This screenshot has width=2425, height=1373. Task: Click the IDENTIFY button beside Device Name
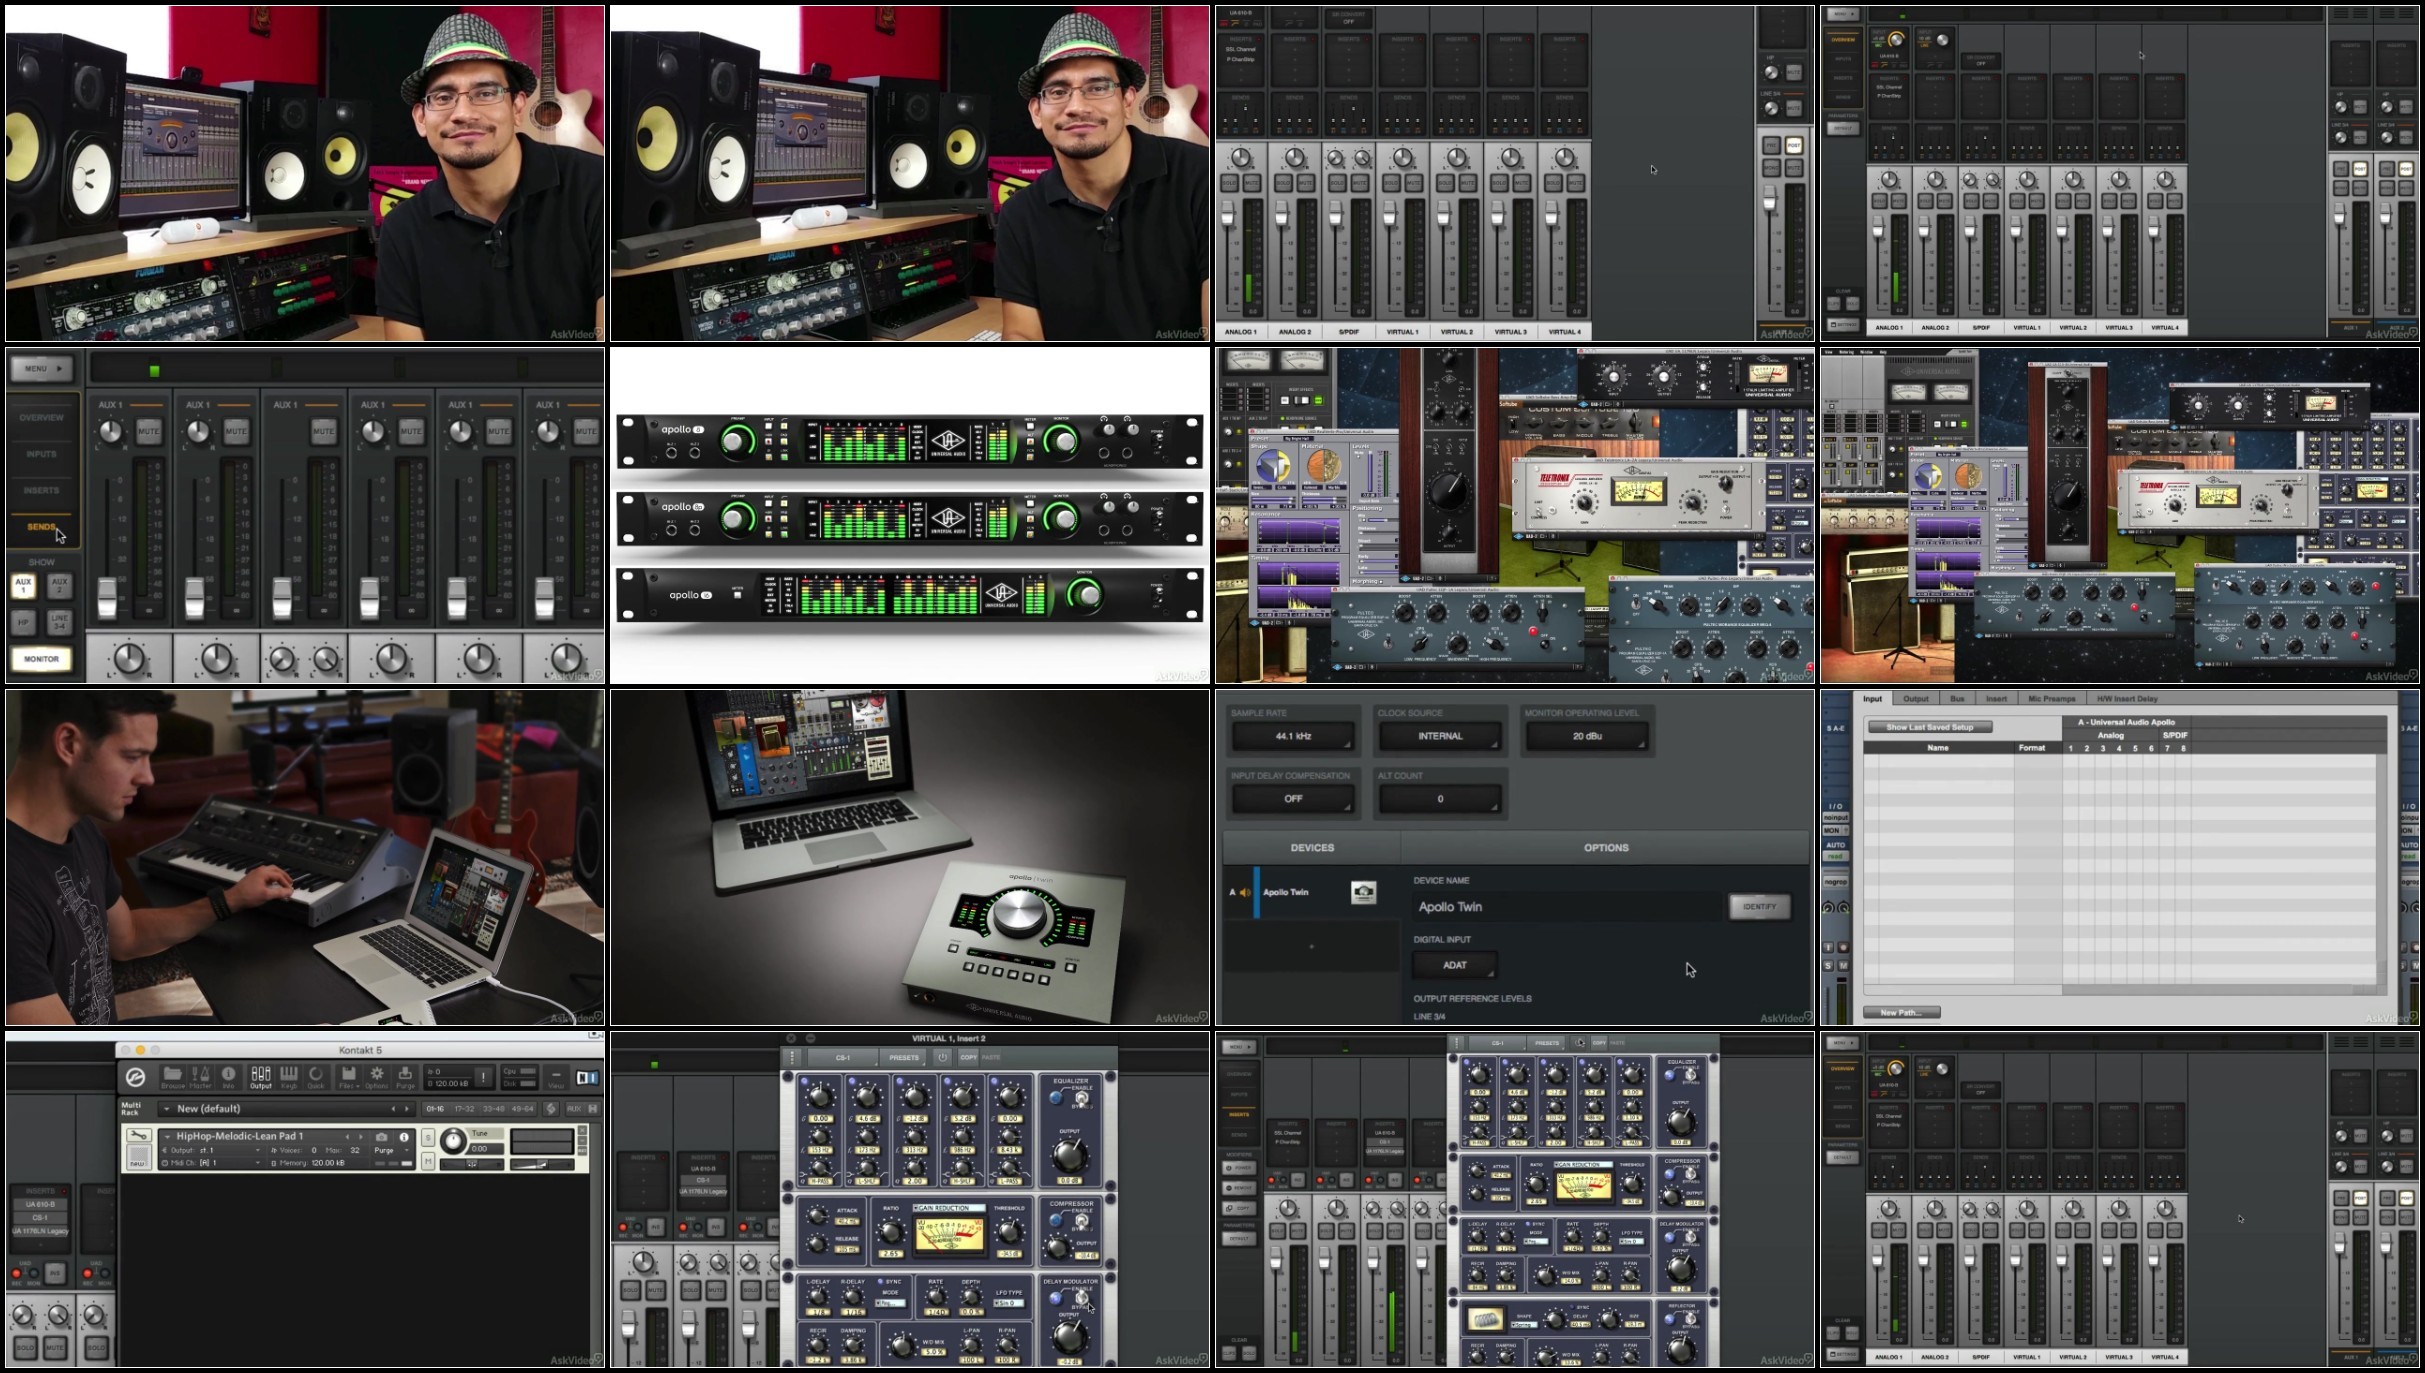1759,907
